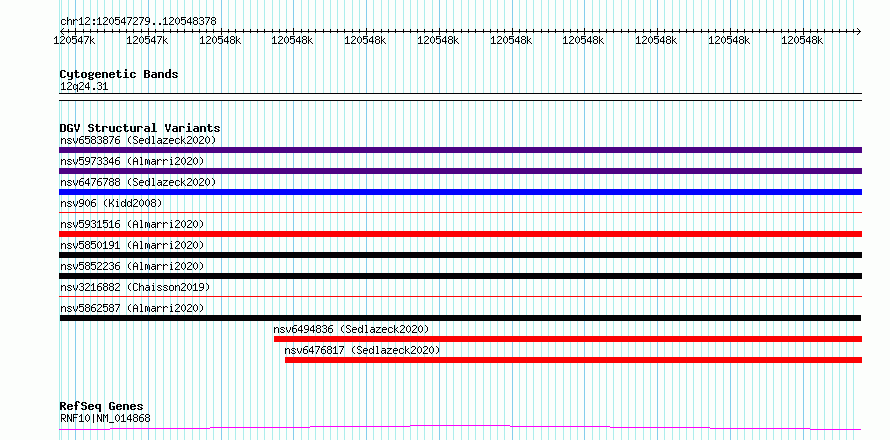Select the thick red bar under nsv5931516
The image size is (890, 440).
[460, 234]
